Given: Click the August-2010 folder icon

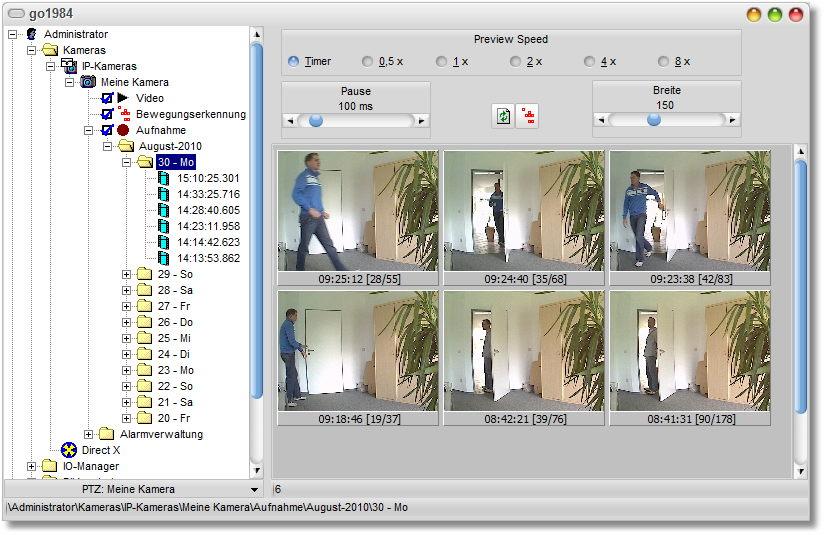Looking at the screenshot, I should coord(126,146).
